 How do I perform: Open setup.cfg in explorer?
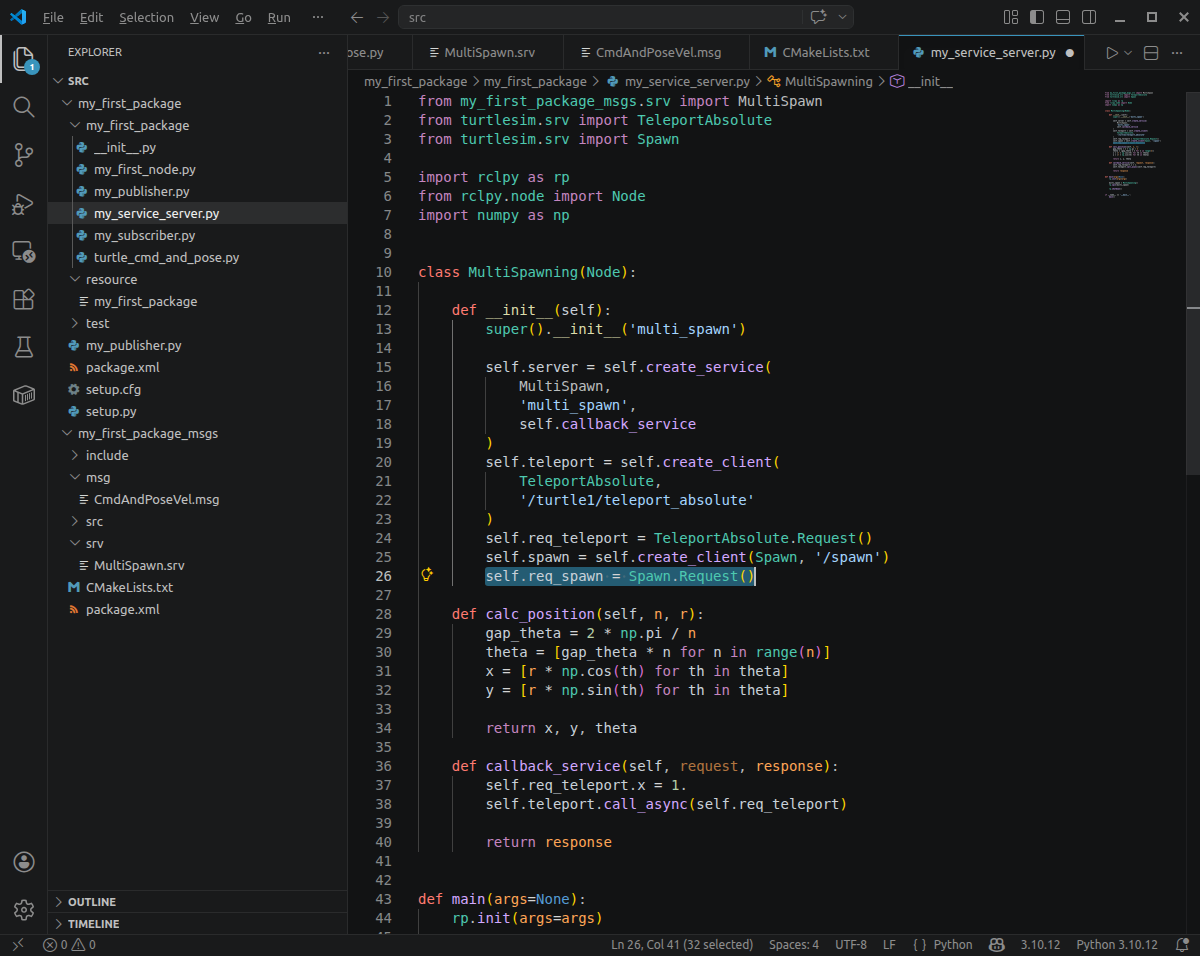click(x=111, y=389)
